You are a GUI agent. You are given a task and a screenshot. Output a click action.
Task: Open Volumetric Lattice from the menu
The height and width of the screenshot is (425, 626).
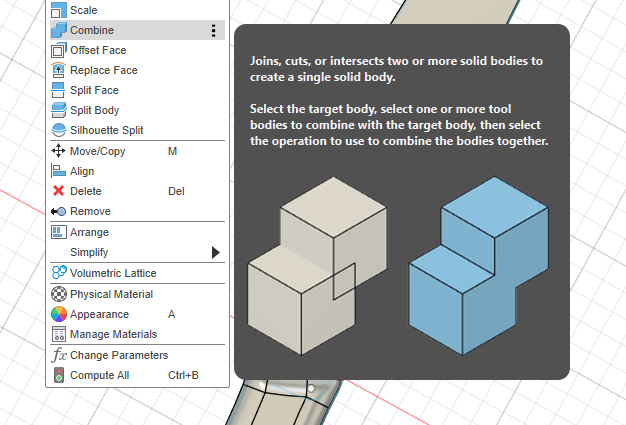click(x=112, y=273)
